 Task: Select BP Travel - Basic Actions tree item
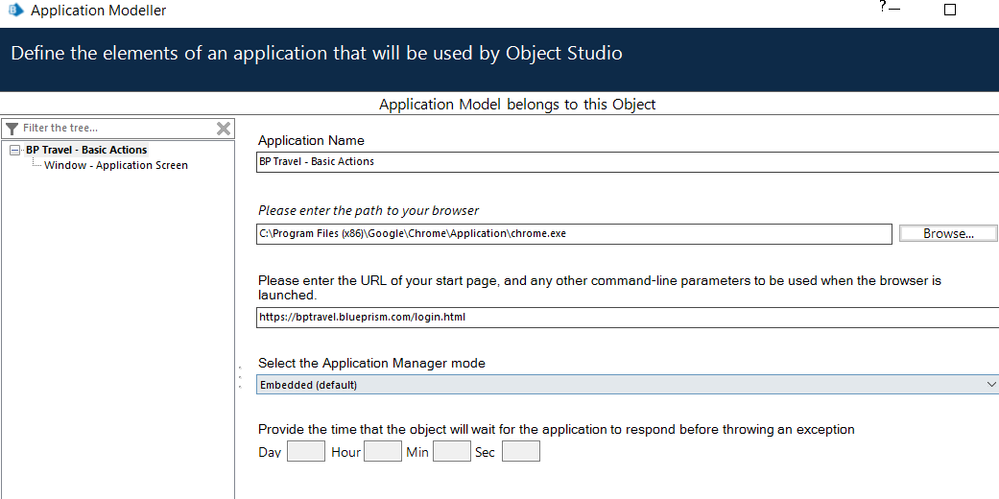point(86,150)
